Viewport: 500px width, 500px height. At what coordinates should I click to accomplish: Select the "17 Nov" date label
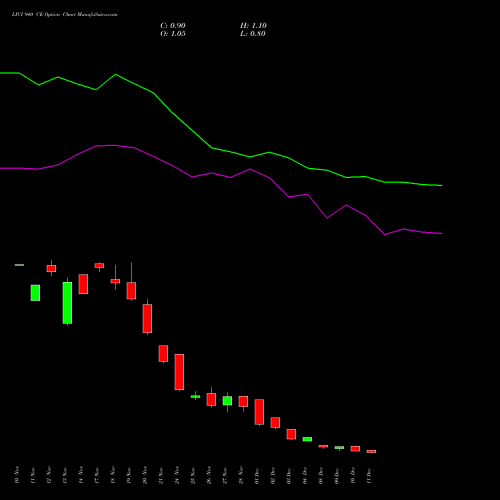[x=97, y=475]
